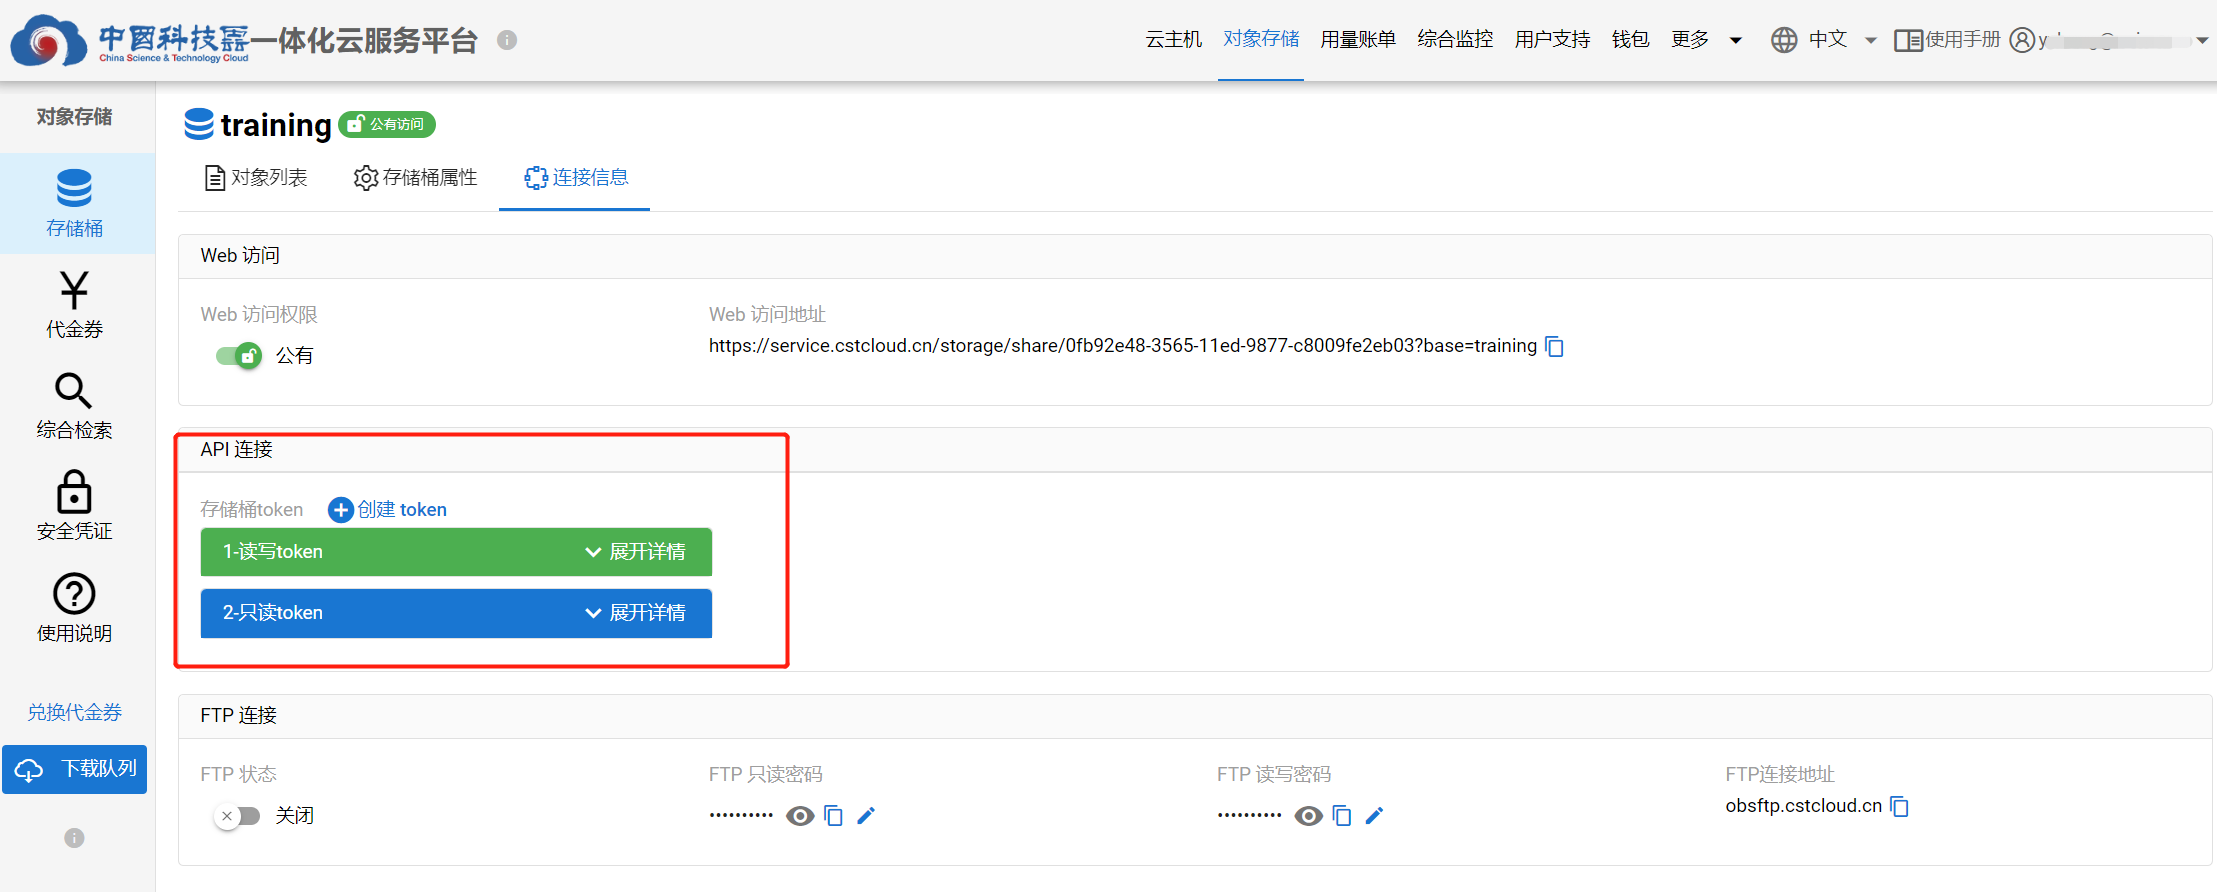
Task: Copy the FTP read-write password
Action: [x=1342, y=816]
